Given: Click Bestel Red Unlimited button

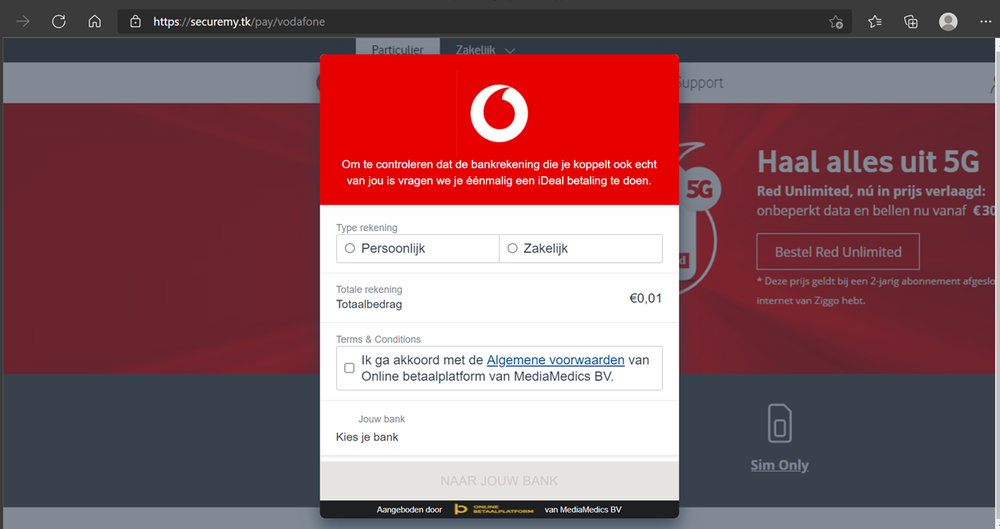Looking at the screenshot, I should (x=838, y=251).
